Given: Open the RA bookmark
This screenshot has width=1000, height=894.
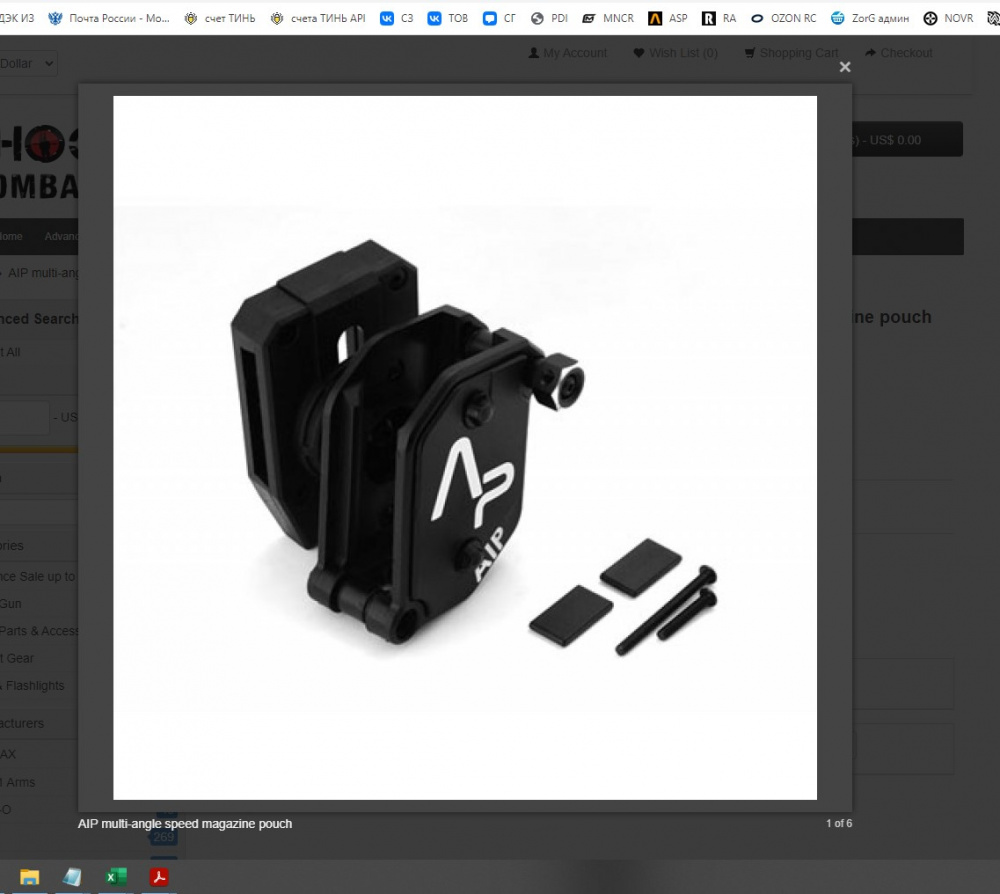Looking at the screenshot, I should [719, 18].
